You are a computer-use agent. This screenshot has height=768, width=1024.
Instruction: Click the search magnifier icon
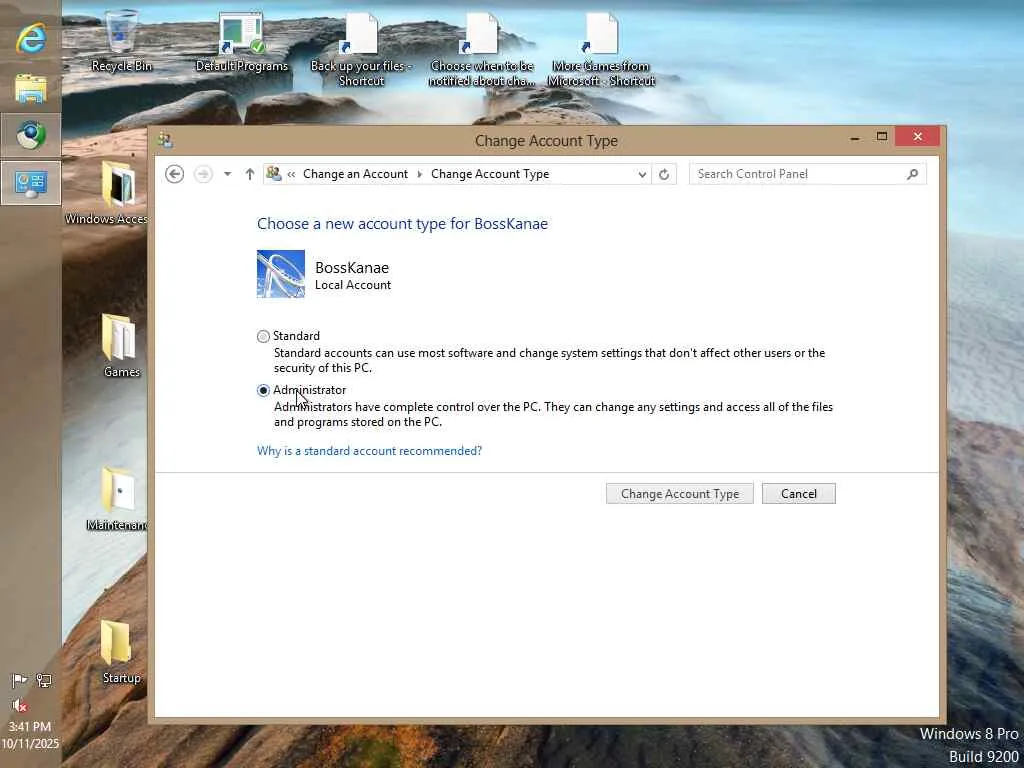tap(912, 174)
